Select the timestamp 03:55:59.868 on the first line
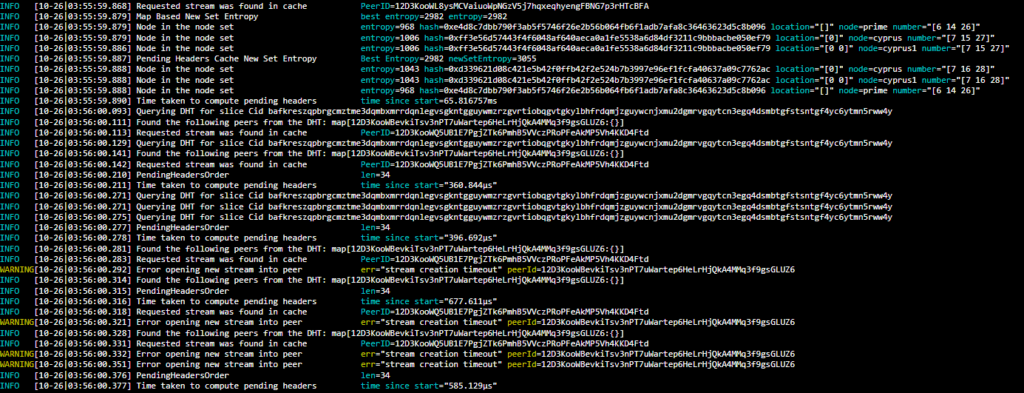Screen dimensions: 1024x393 tap(82, 6)
